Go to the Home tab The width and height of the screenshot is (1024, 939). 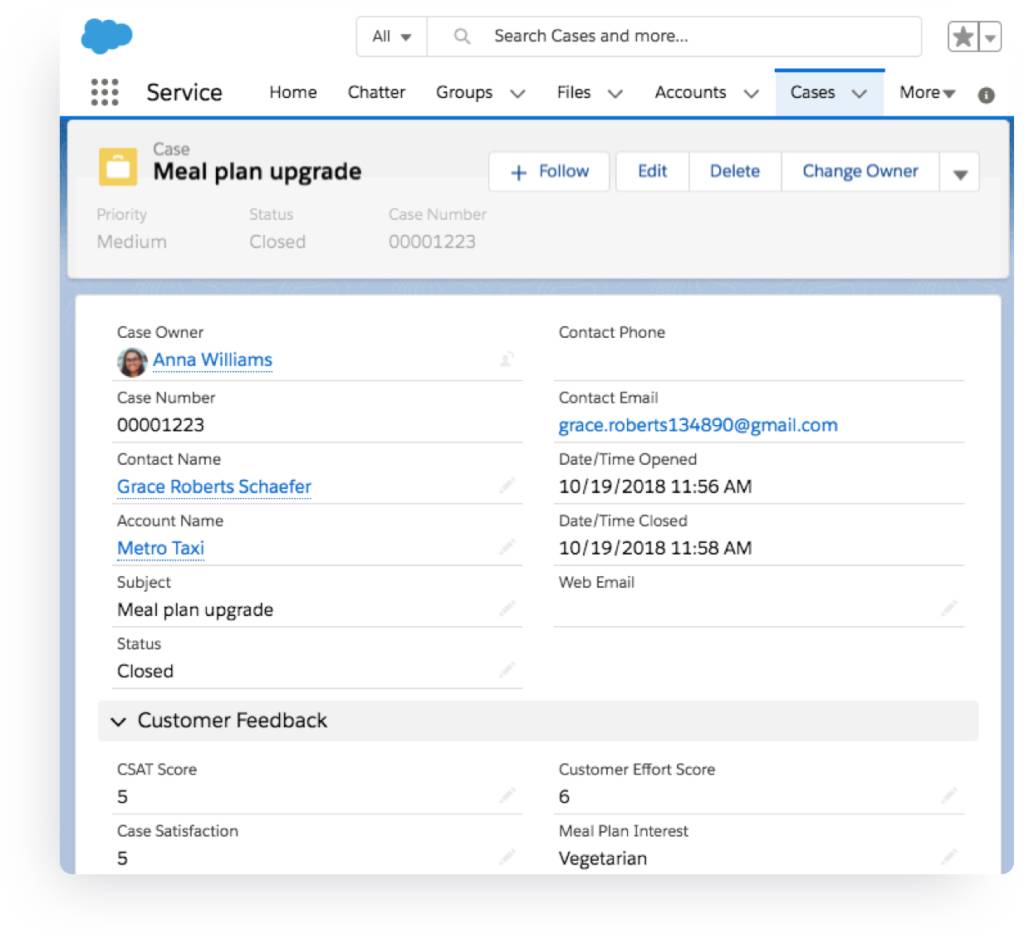[293, 92]
